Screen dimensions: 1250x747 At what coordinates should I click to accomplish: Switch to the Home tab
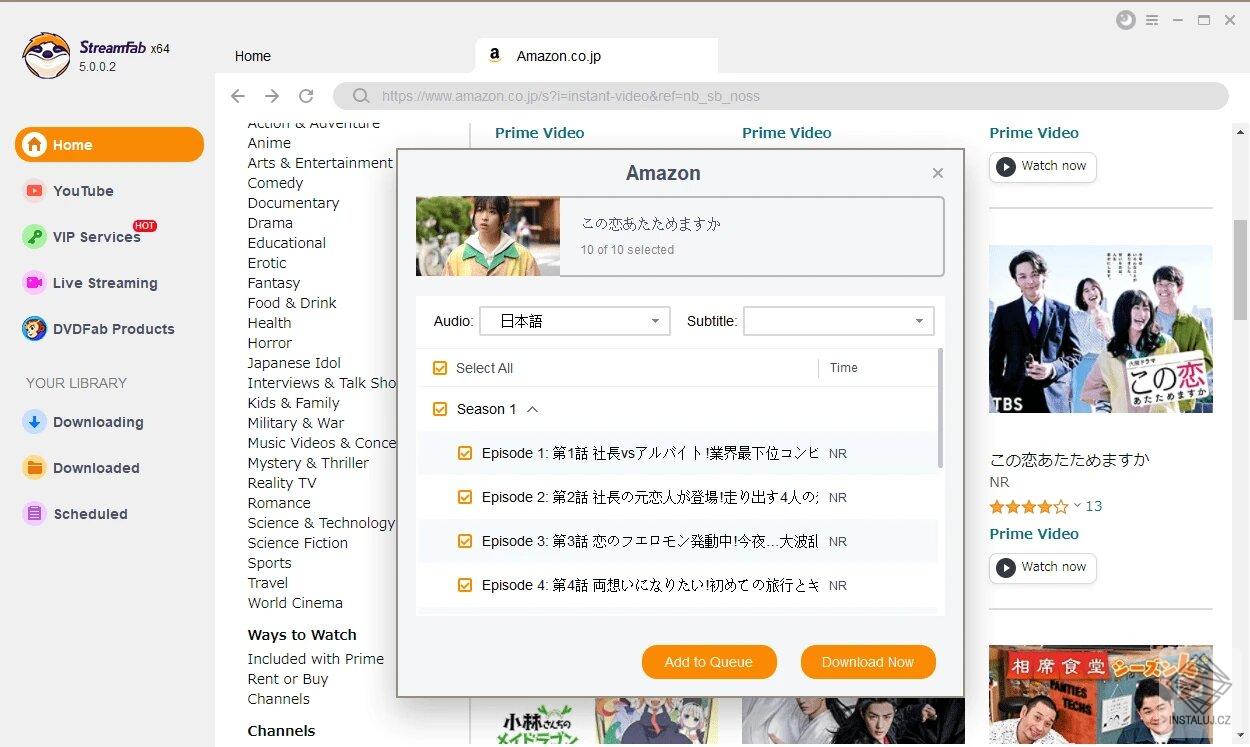click(253, 56)
